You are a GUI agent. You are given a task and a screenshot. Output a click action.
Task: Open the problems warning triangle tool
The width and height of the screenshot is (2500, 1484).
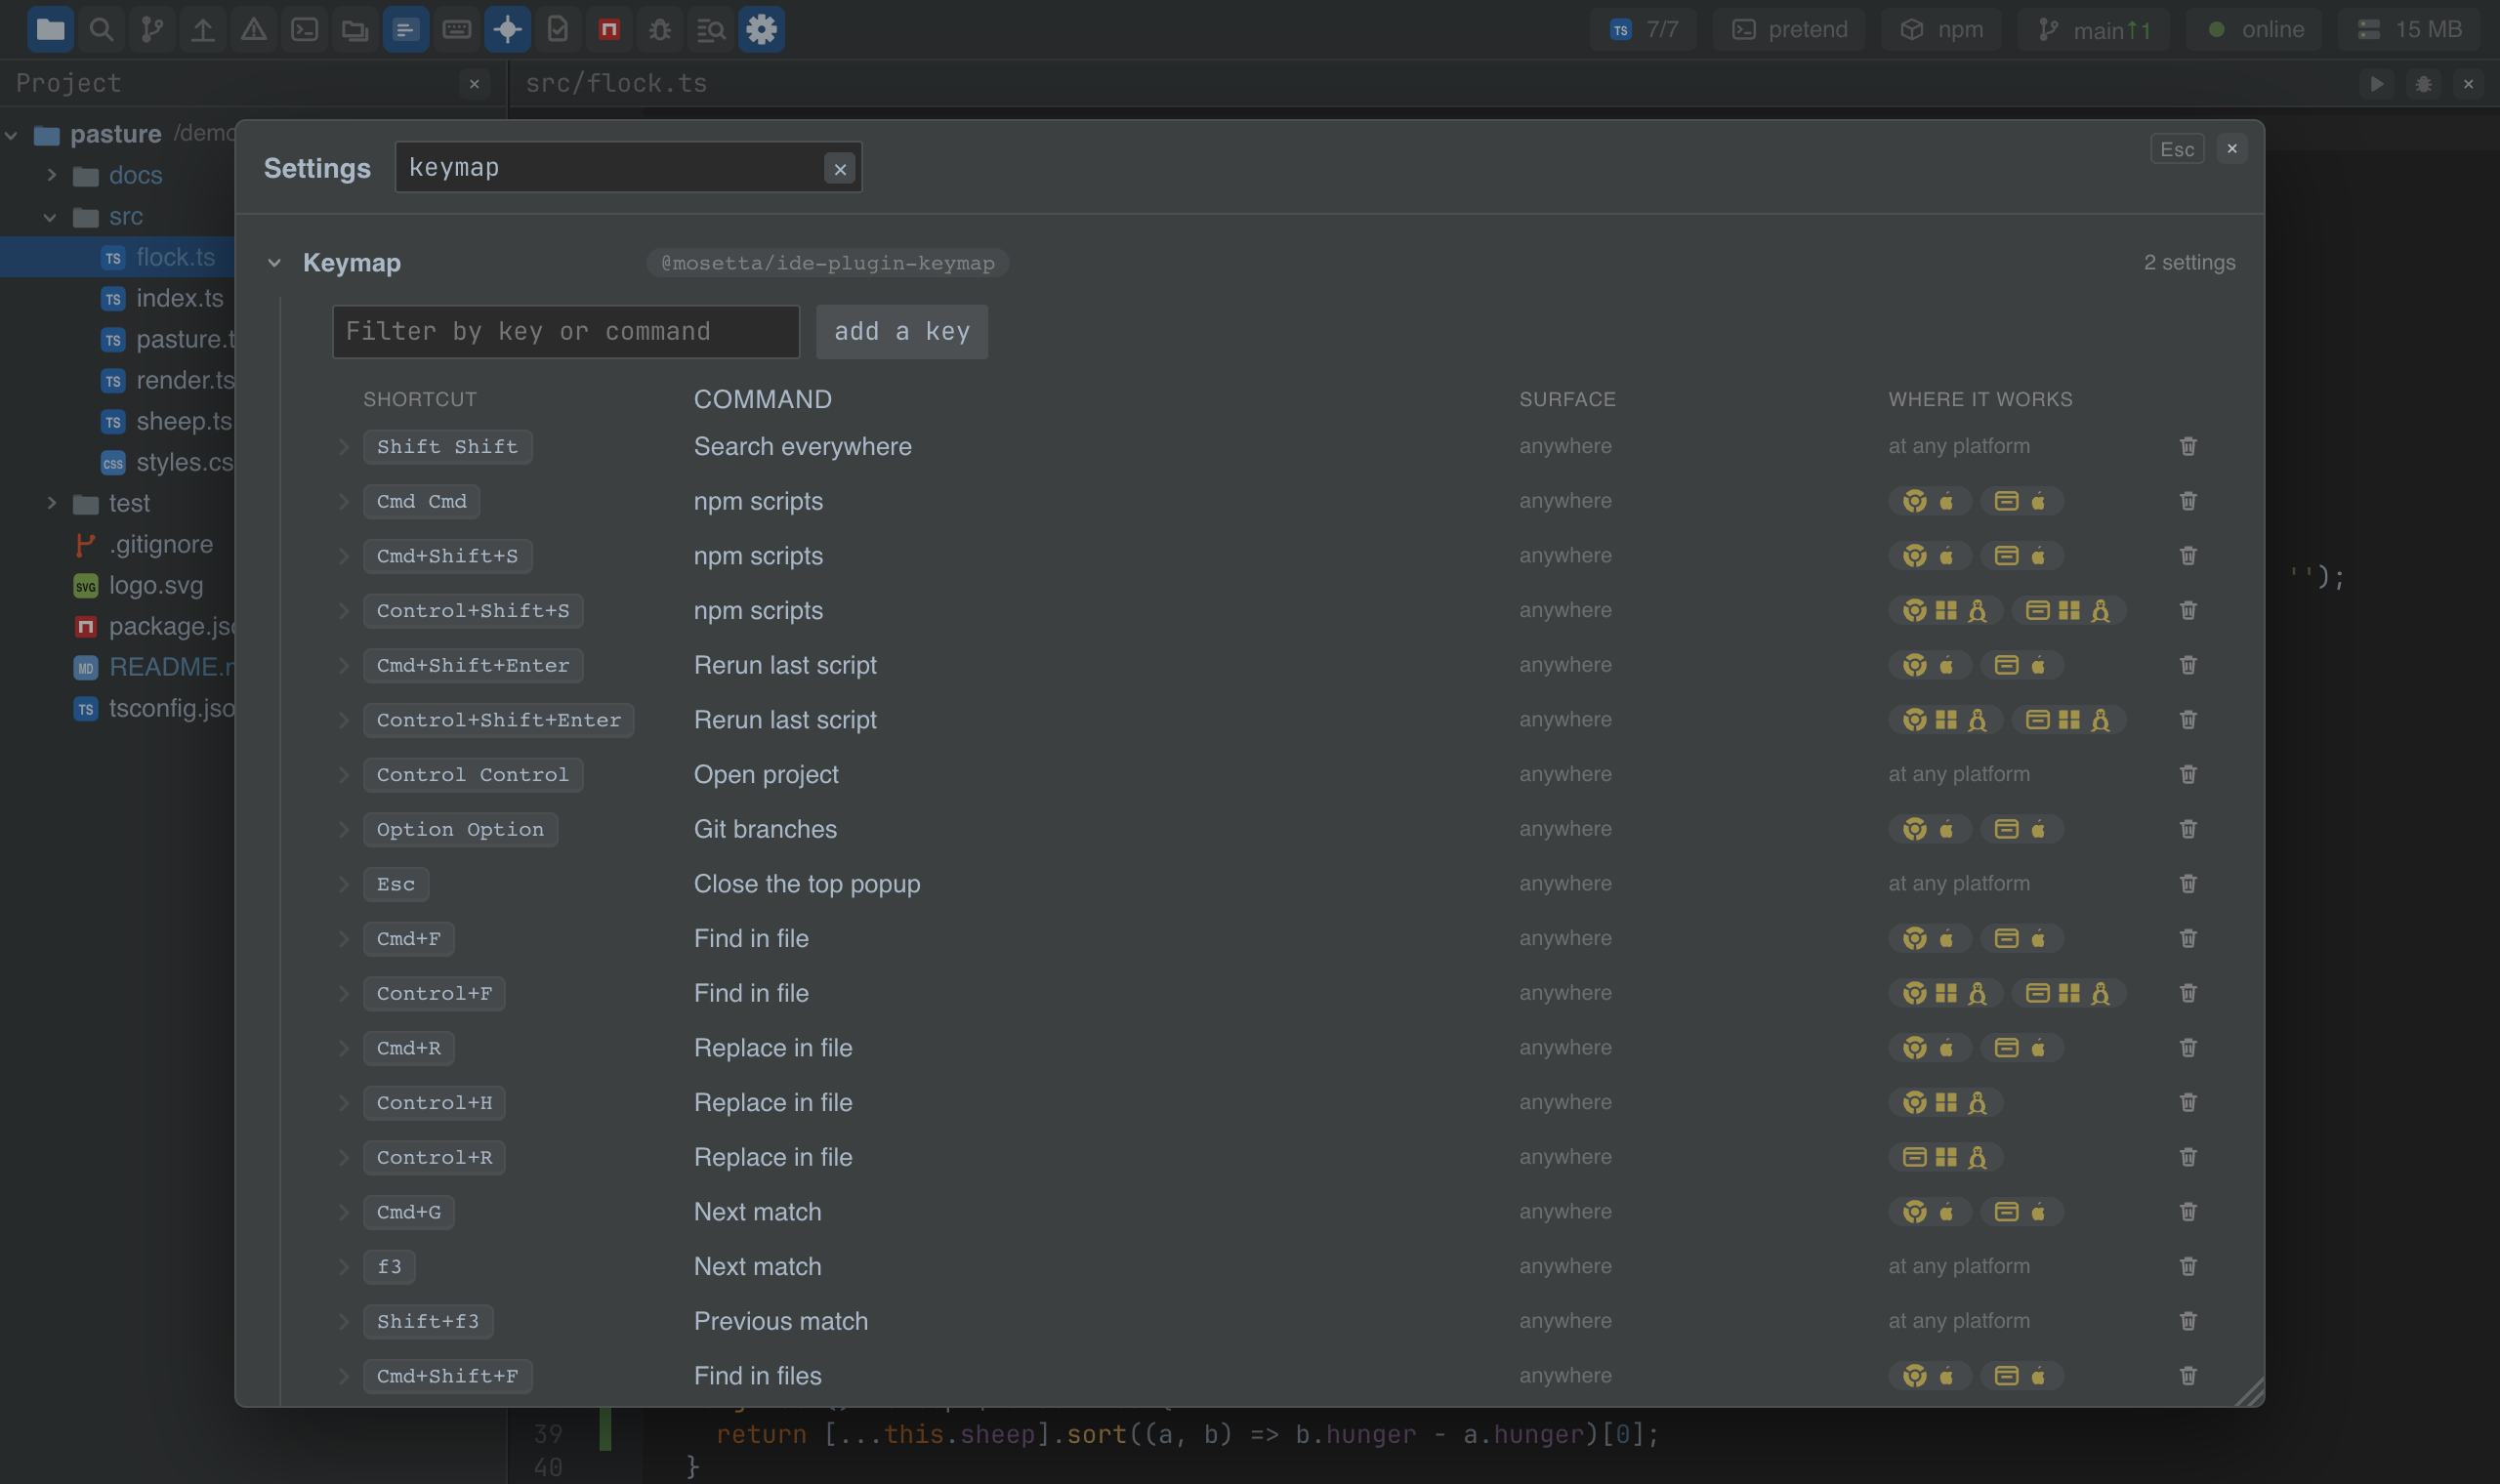254,29
